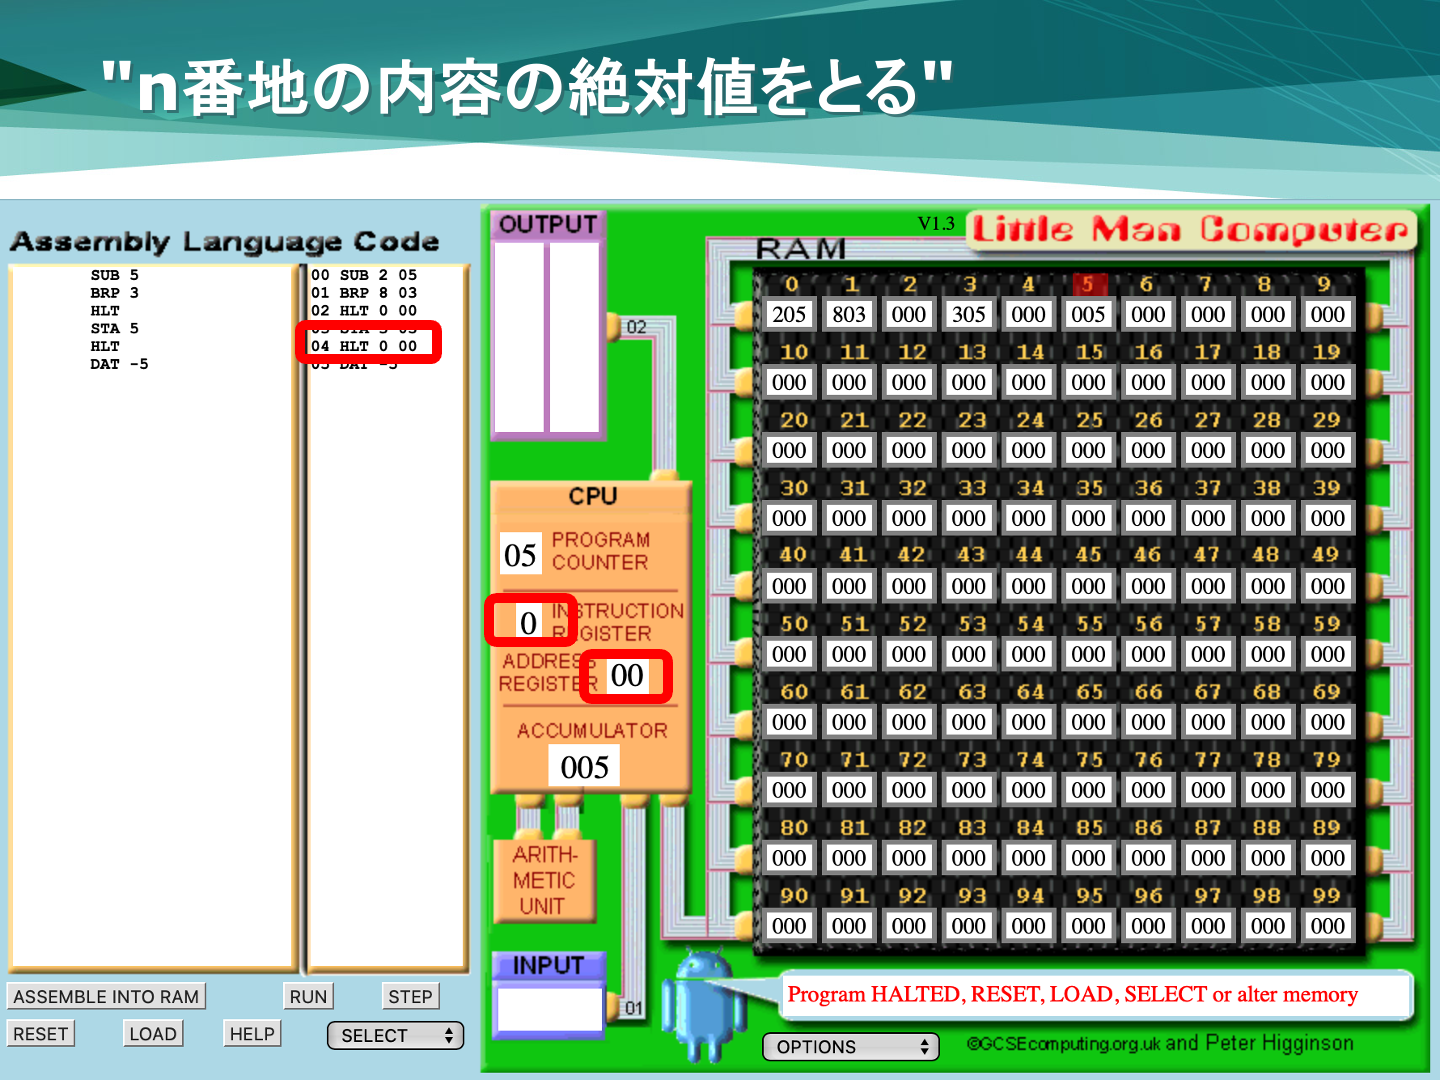The width and height of the screenshot is (1440, 1080).
Task: Click the Program Counter value 05
Action: coord(520,555)
